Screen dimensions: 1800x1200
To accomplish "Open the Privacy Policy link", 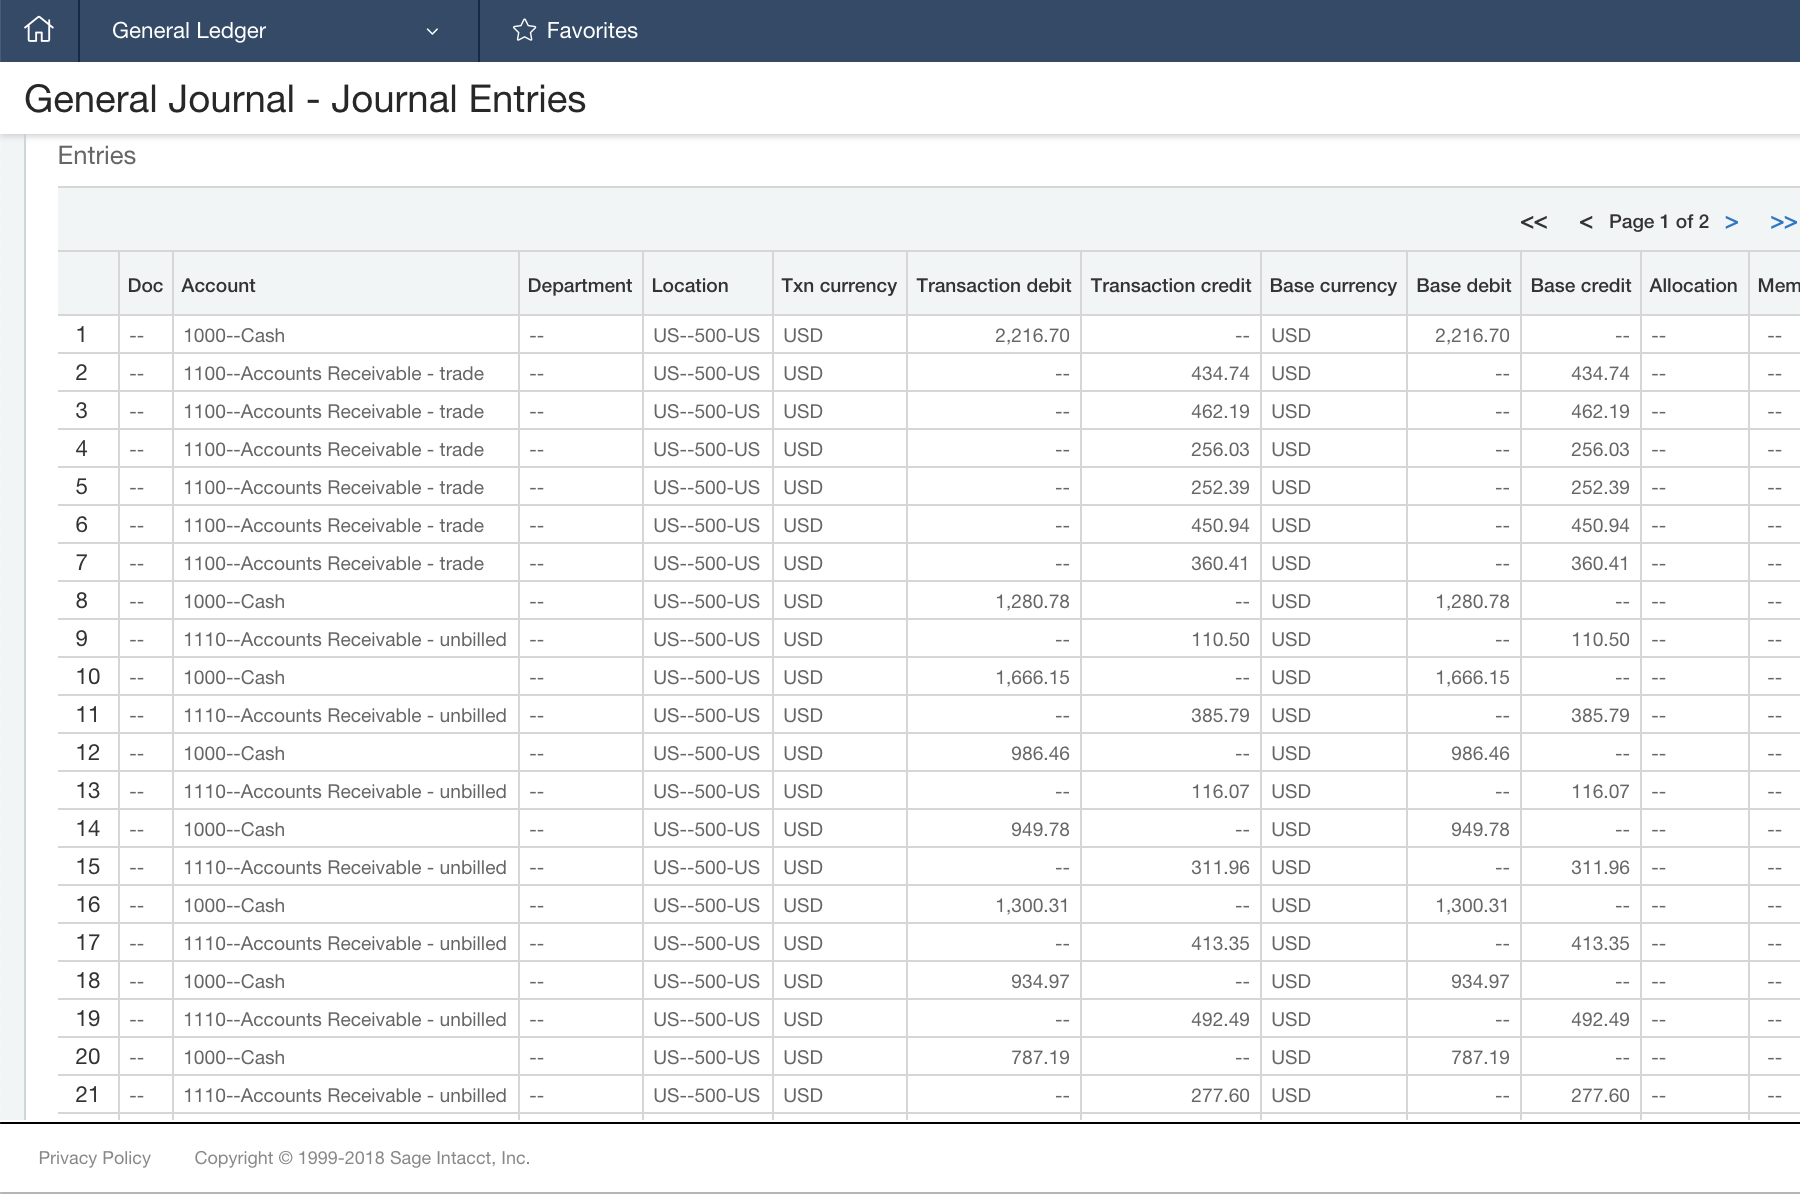I will 95,1158.
